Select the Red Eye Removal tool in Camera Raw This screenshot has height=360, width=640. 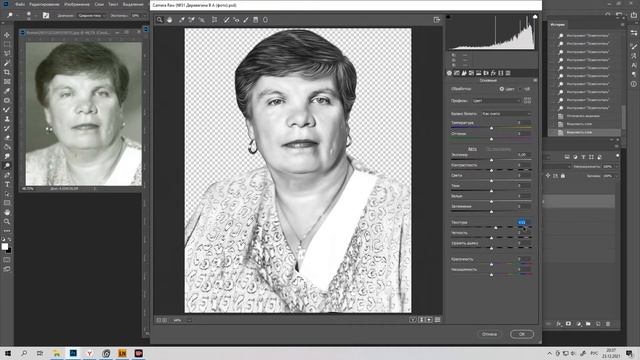[236, 20]
